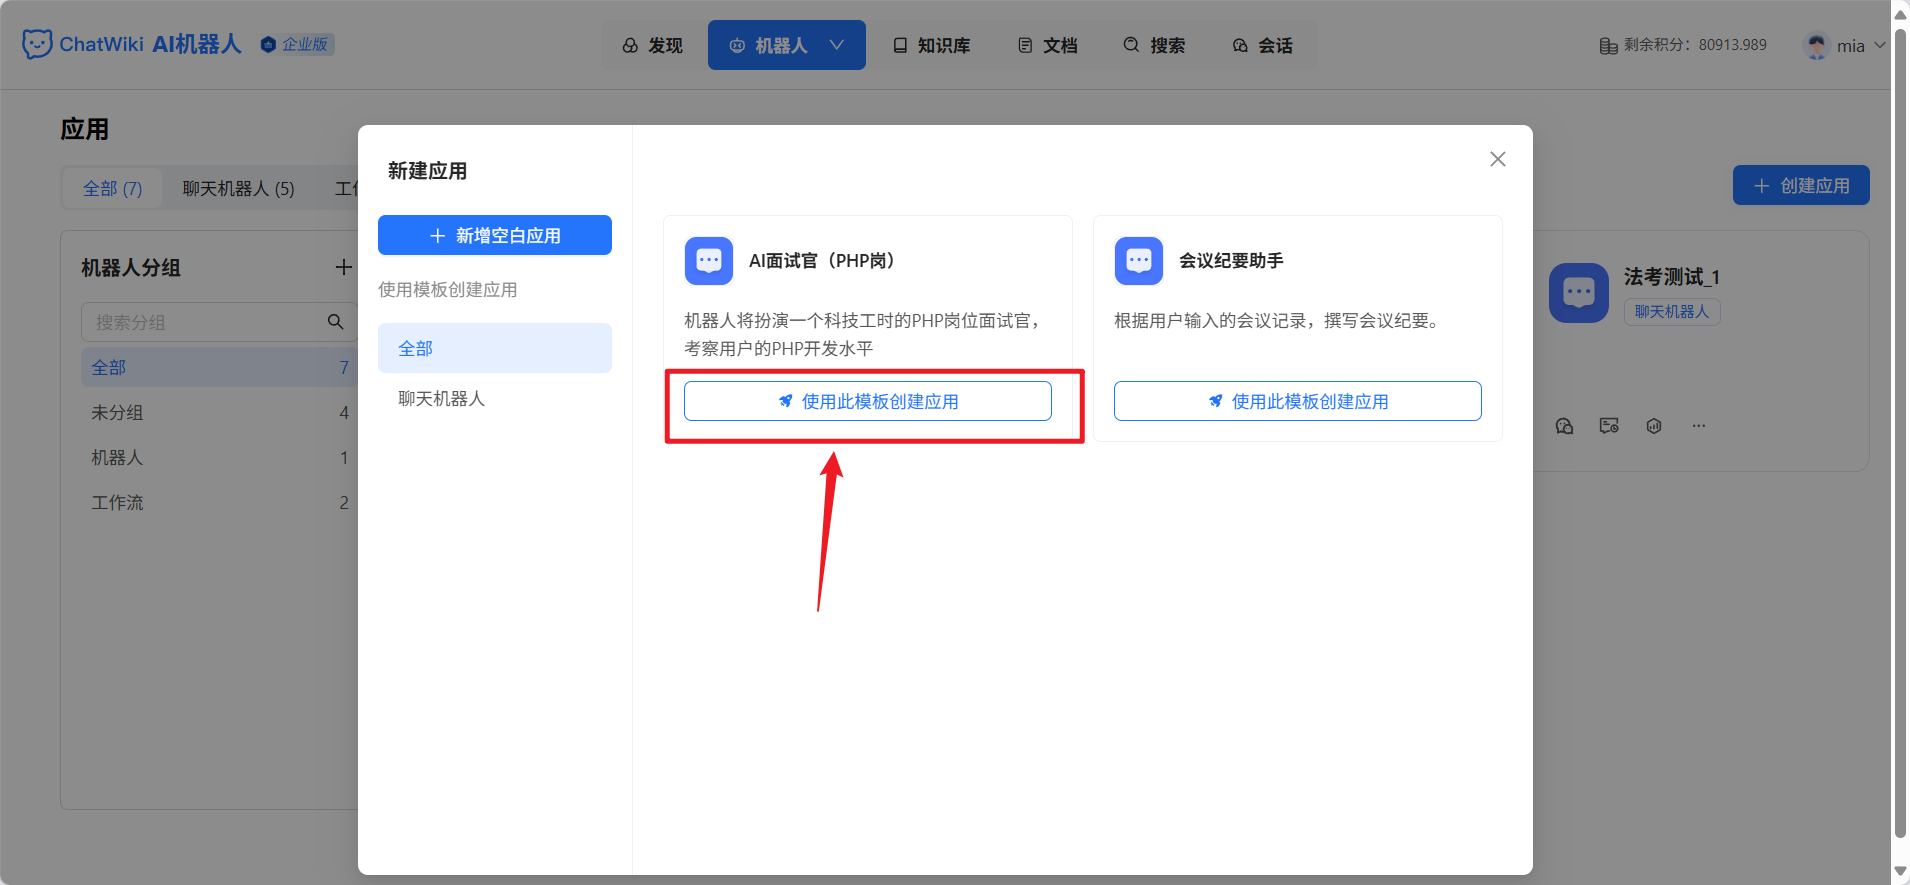Open the 搜索 navigation tab
This screenshot has width=1910, height=885.
tap(1154, 46)
